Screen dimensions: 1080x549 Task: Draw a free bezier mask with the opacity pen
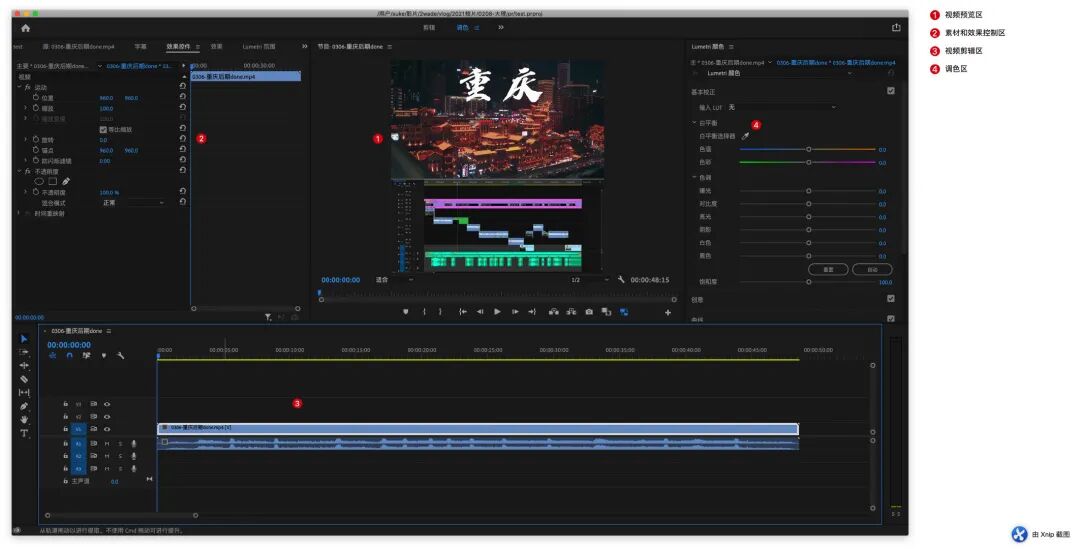(x=66, y=181)
